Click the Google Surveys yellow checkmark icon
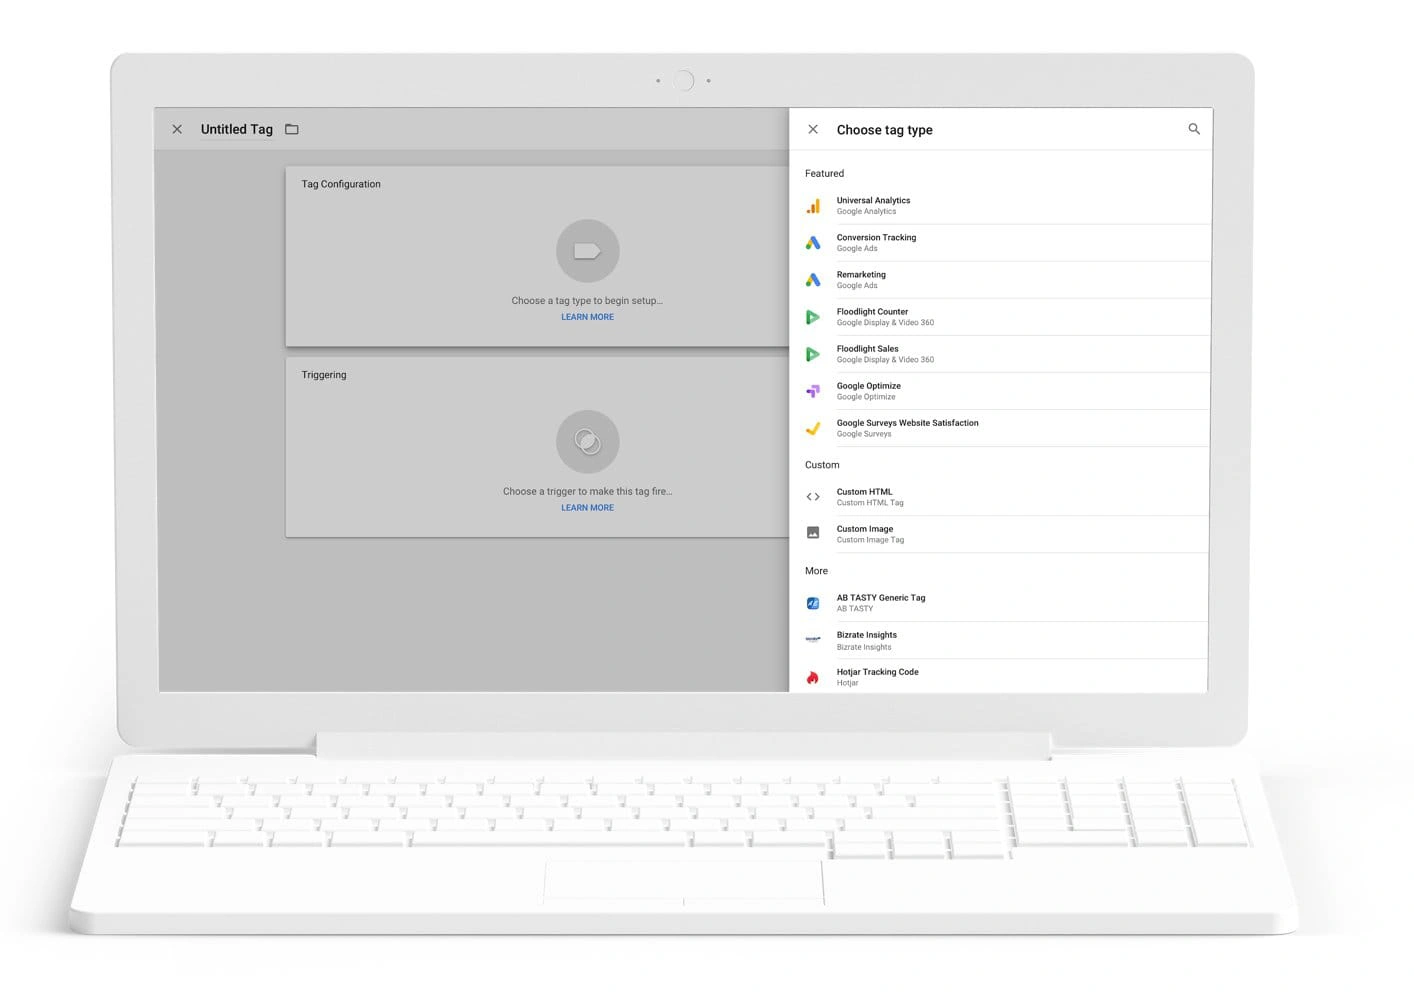The width and height of the screenshot is (1414, 1000). 813,428
